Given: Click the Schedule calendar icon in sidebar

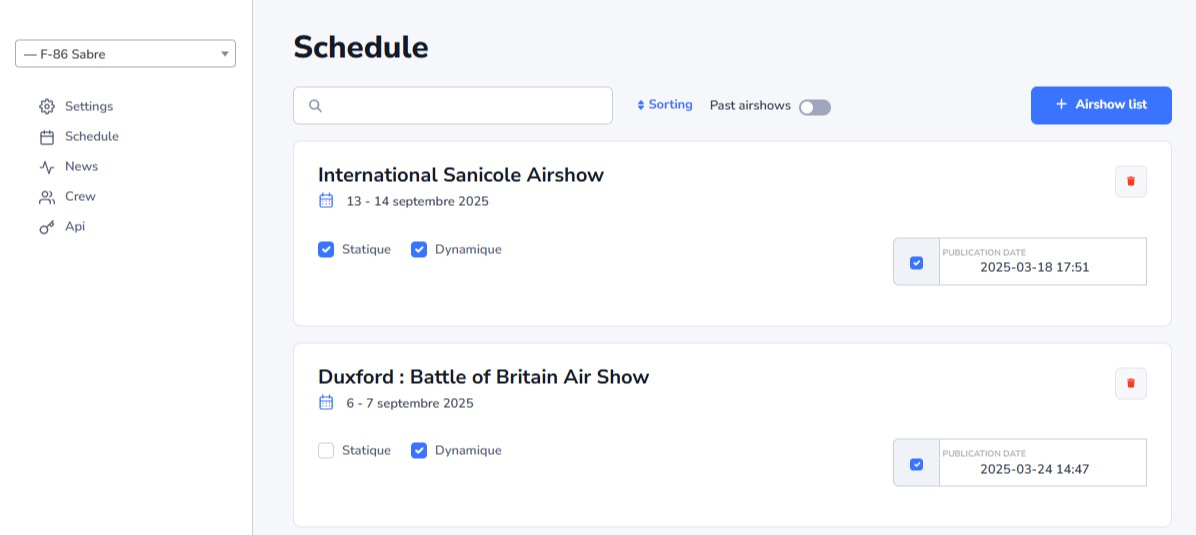Looking at the screenshot, I should click(x=47, y=137).
